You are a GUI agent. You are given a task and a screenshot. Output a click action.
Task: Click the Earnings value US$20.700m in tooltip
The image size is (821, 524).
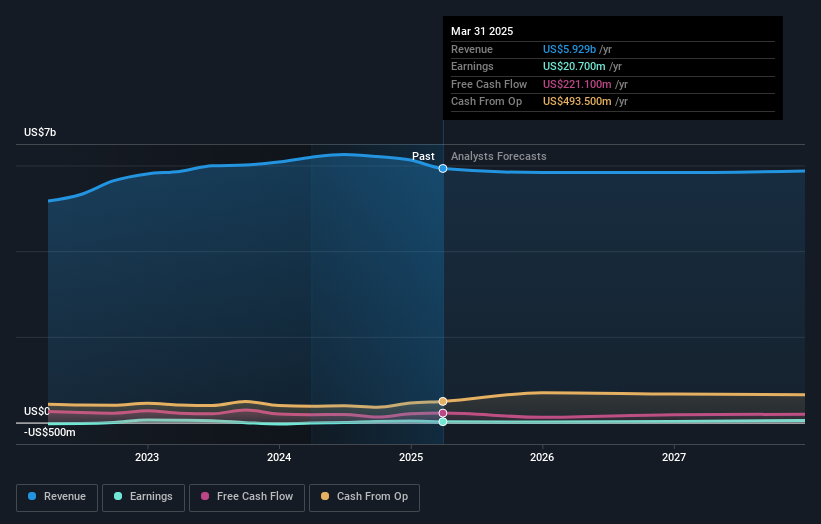(x=574, y=66)
